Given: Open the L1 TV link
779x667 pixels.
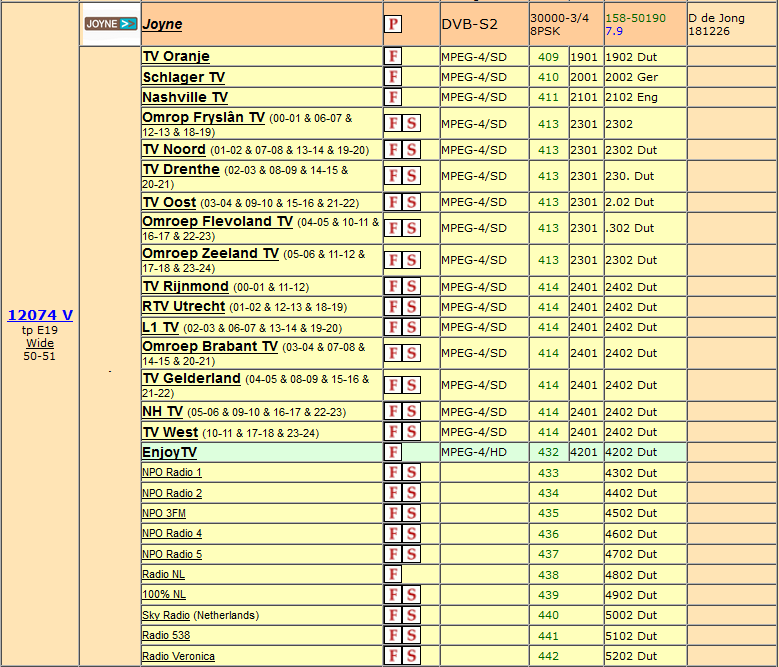Looking at the screenshot, I should pyautogui.click(x=160, y=327).
